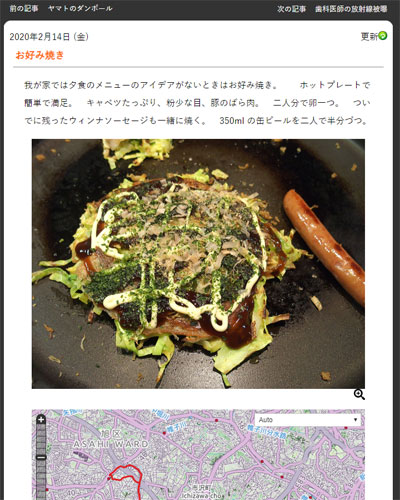The height and width of the screenshot is (500, 400).
Task: Click the green 更新 refresh icon
Action: point(383,36)
